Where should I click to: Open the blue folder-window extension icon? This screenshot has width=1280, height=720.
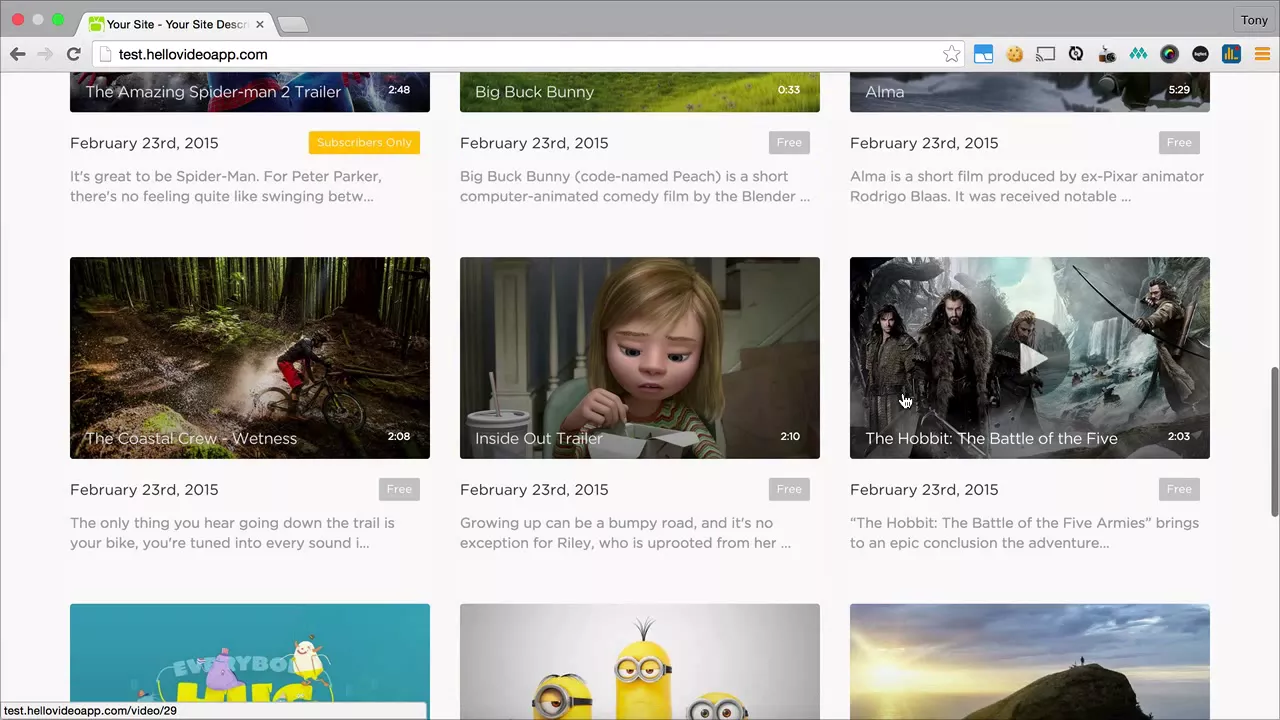[983, 54]
